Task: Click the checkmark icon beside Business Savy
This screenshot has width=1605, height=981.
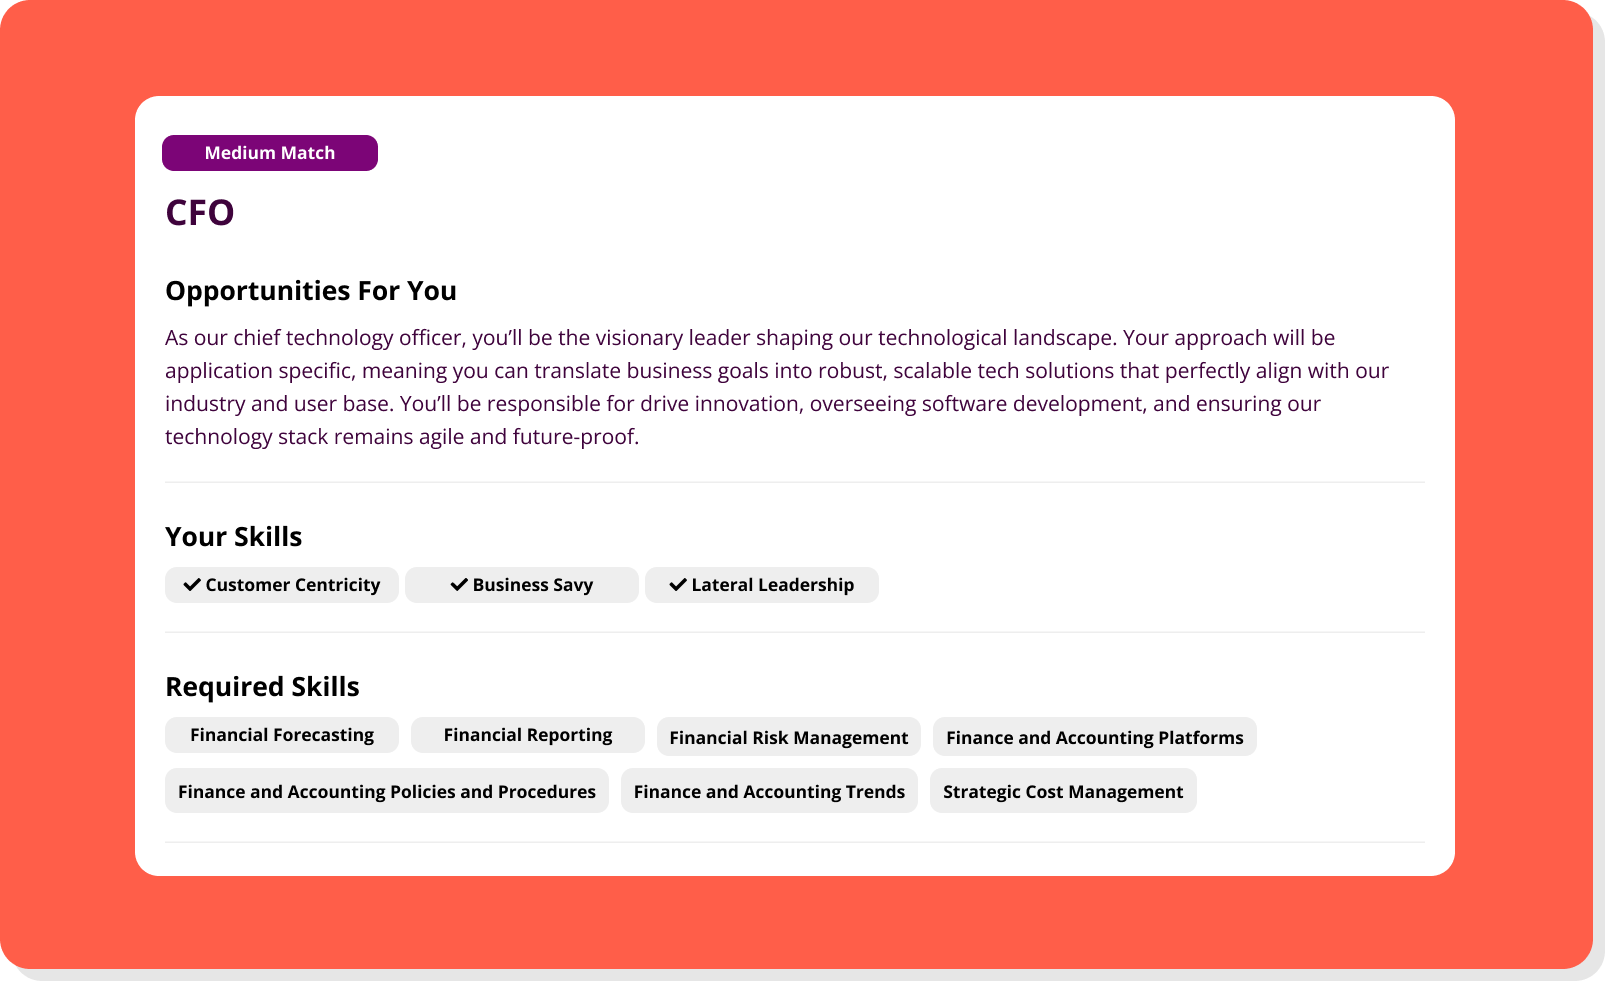Action: [x=459, y=585]
